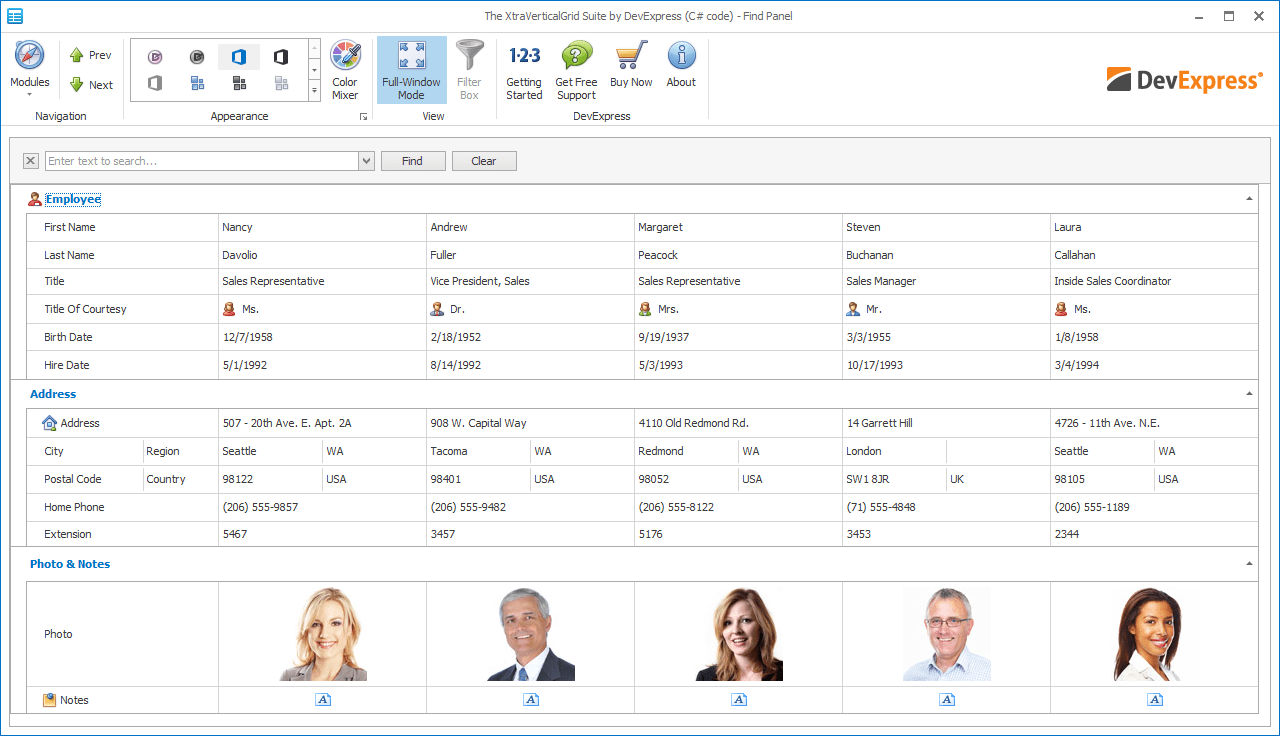
Task: Go to the Prev module
Action: [90, 55]
